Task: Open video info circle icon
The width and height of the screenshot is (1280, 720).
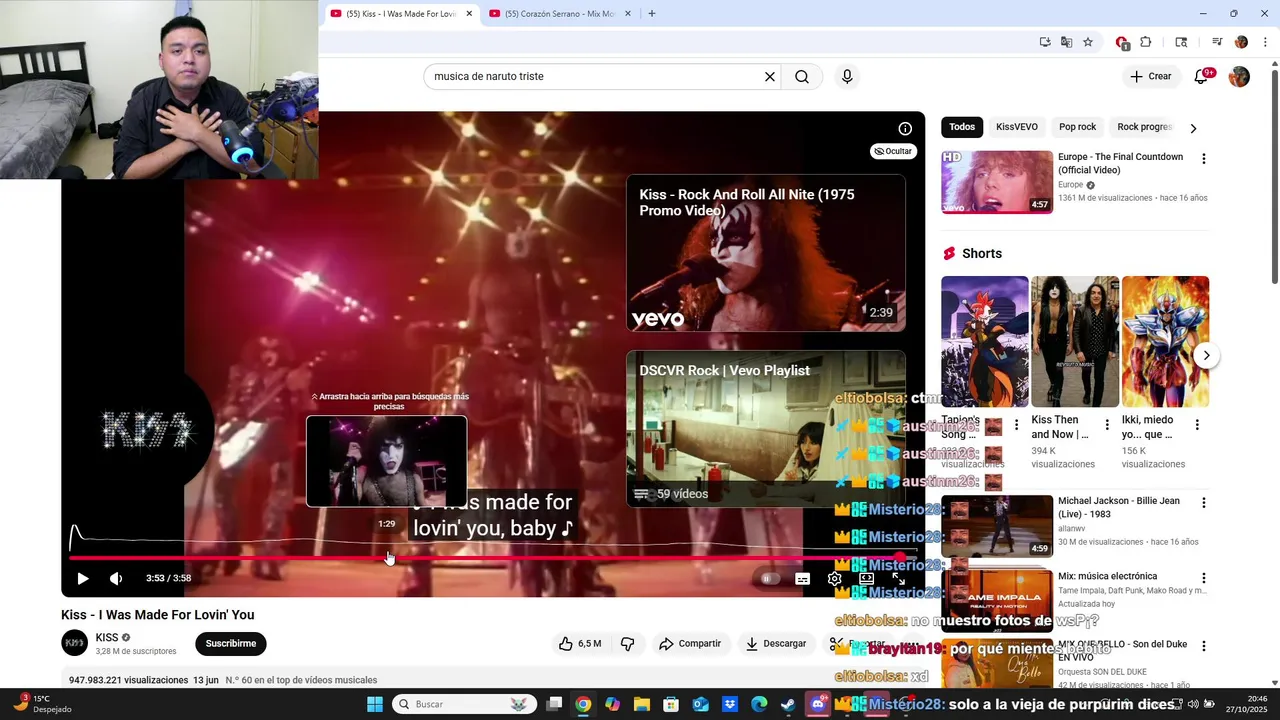Action: (905, 128)
